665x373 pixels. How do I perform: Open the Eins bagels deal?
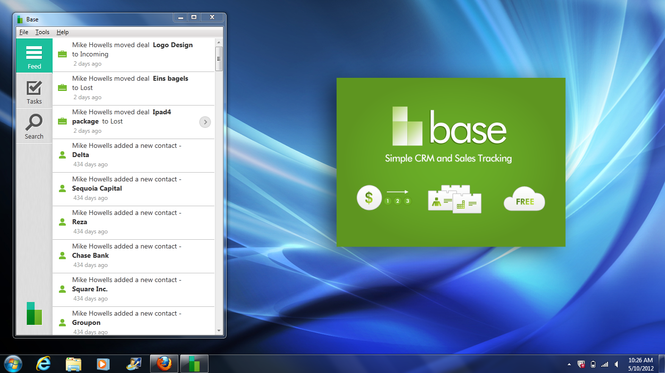point(170,79)
